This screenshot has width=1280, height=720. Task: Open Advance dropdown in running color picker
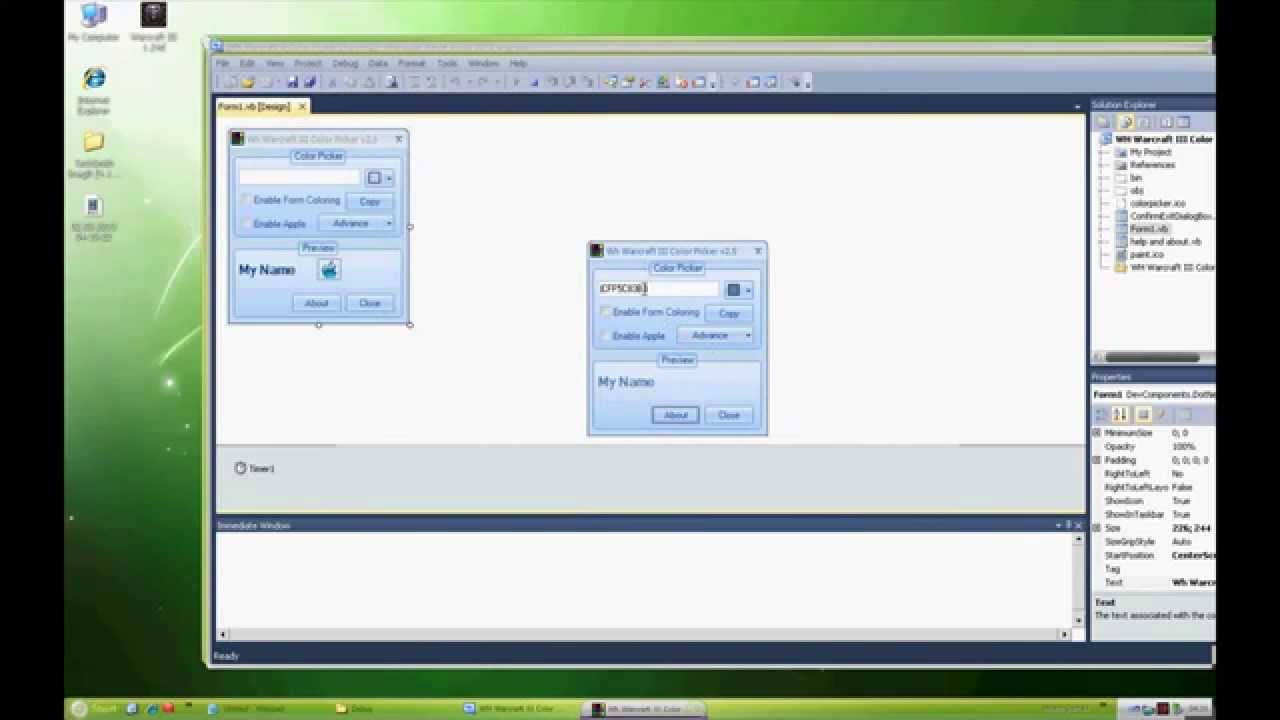[715, 335]
